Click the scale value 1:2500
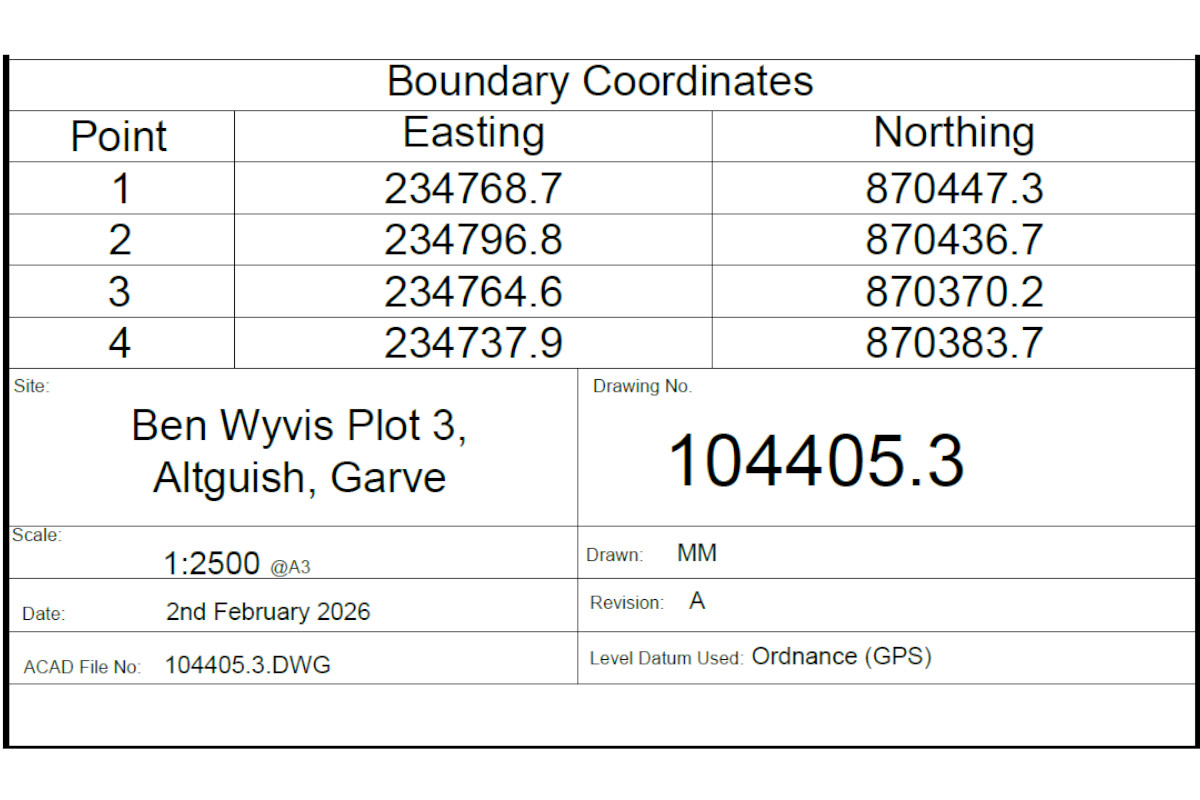Viewport: 1200px width, 800px height. (x=212, y=564)
